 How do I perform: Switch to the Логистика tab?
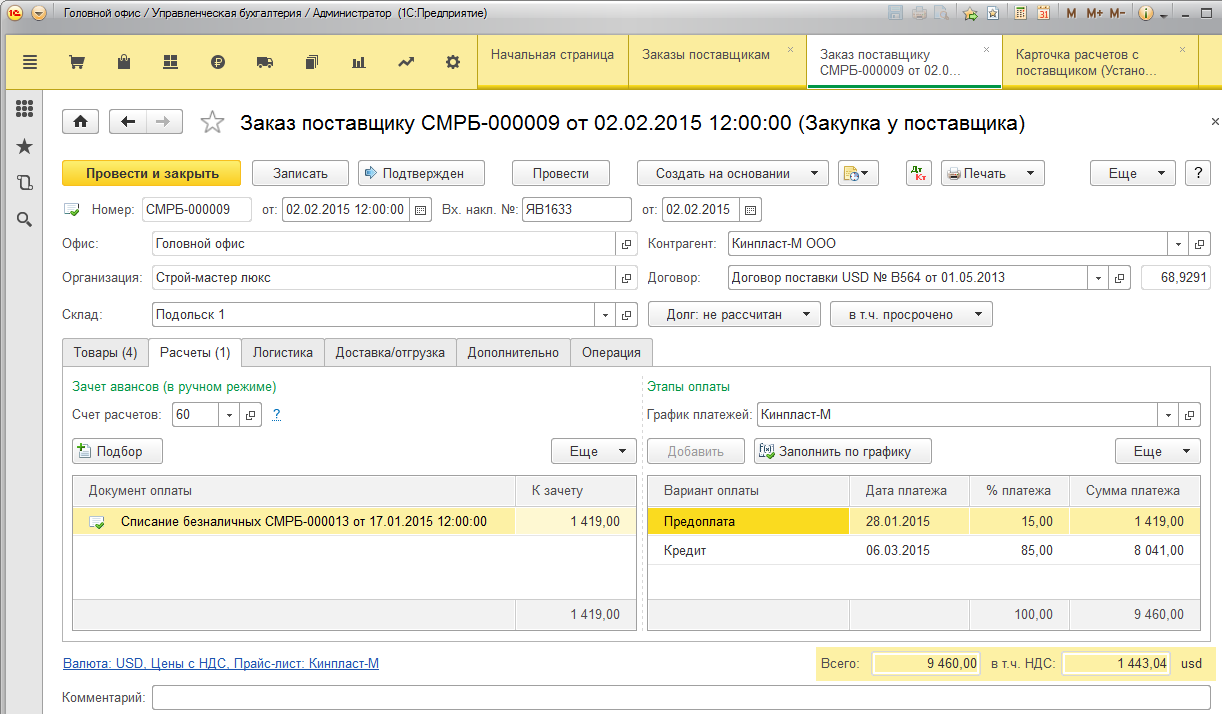(x=283, y=352)
